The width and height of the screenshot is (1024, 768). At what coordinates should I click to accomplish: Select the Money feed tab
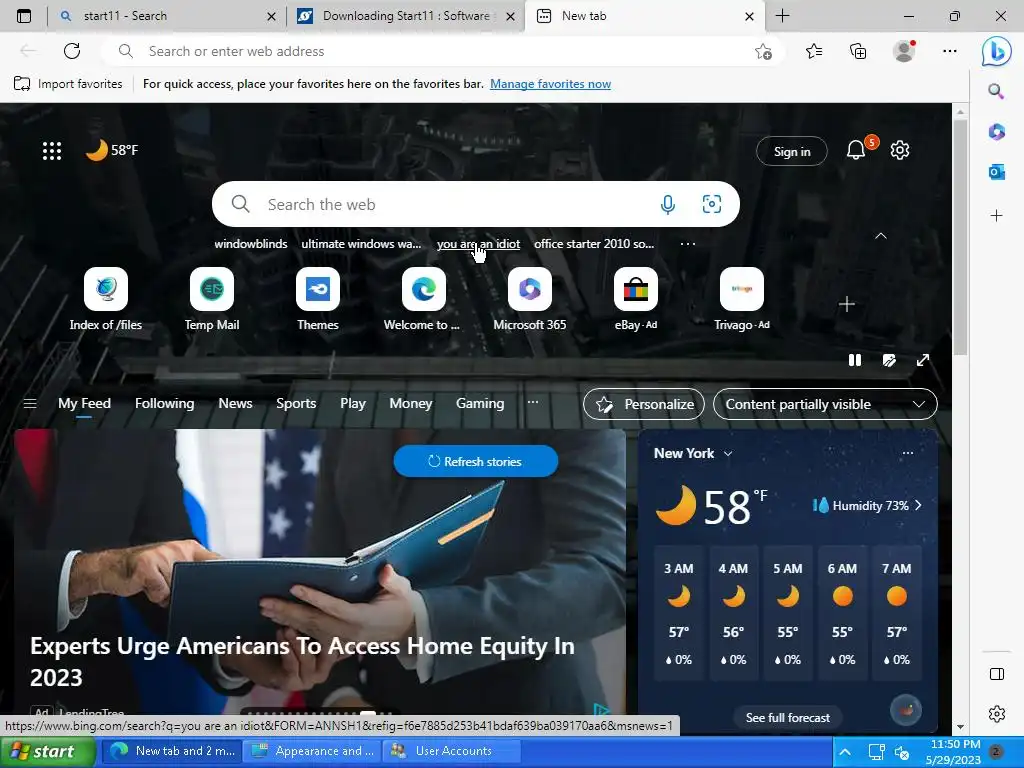(411, 404)
